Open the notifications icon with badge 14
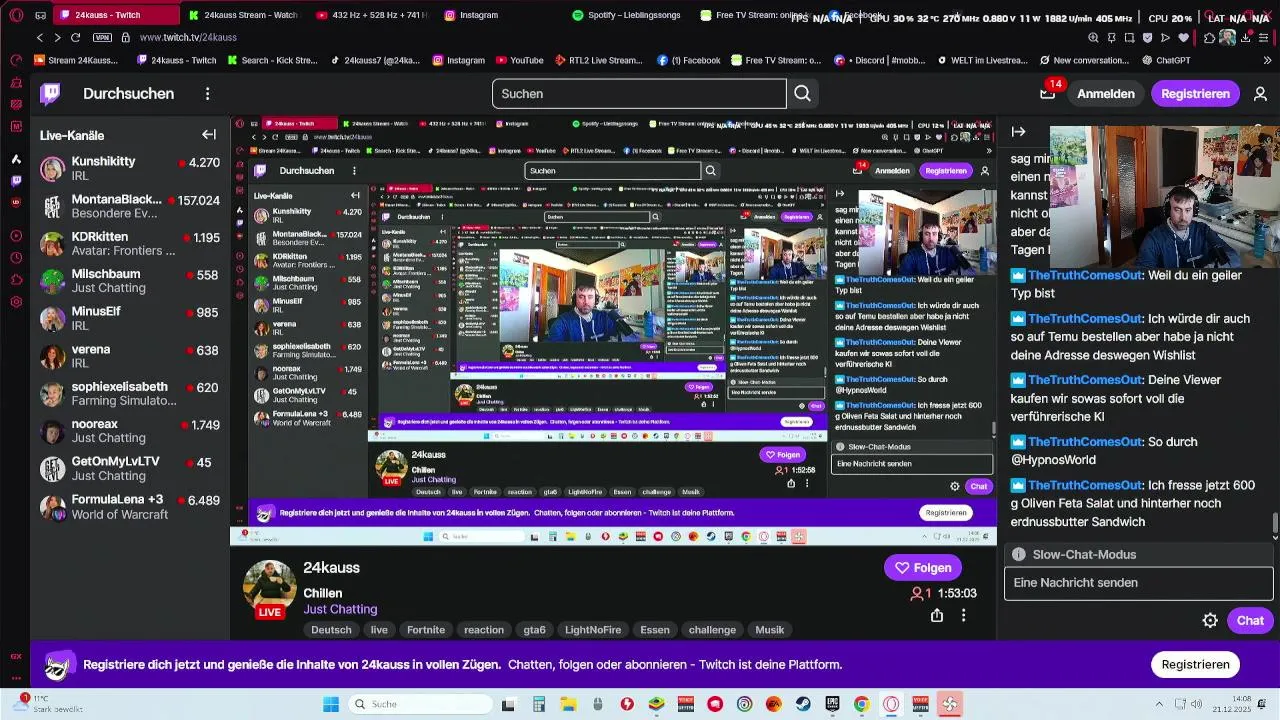 1048,92
